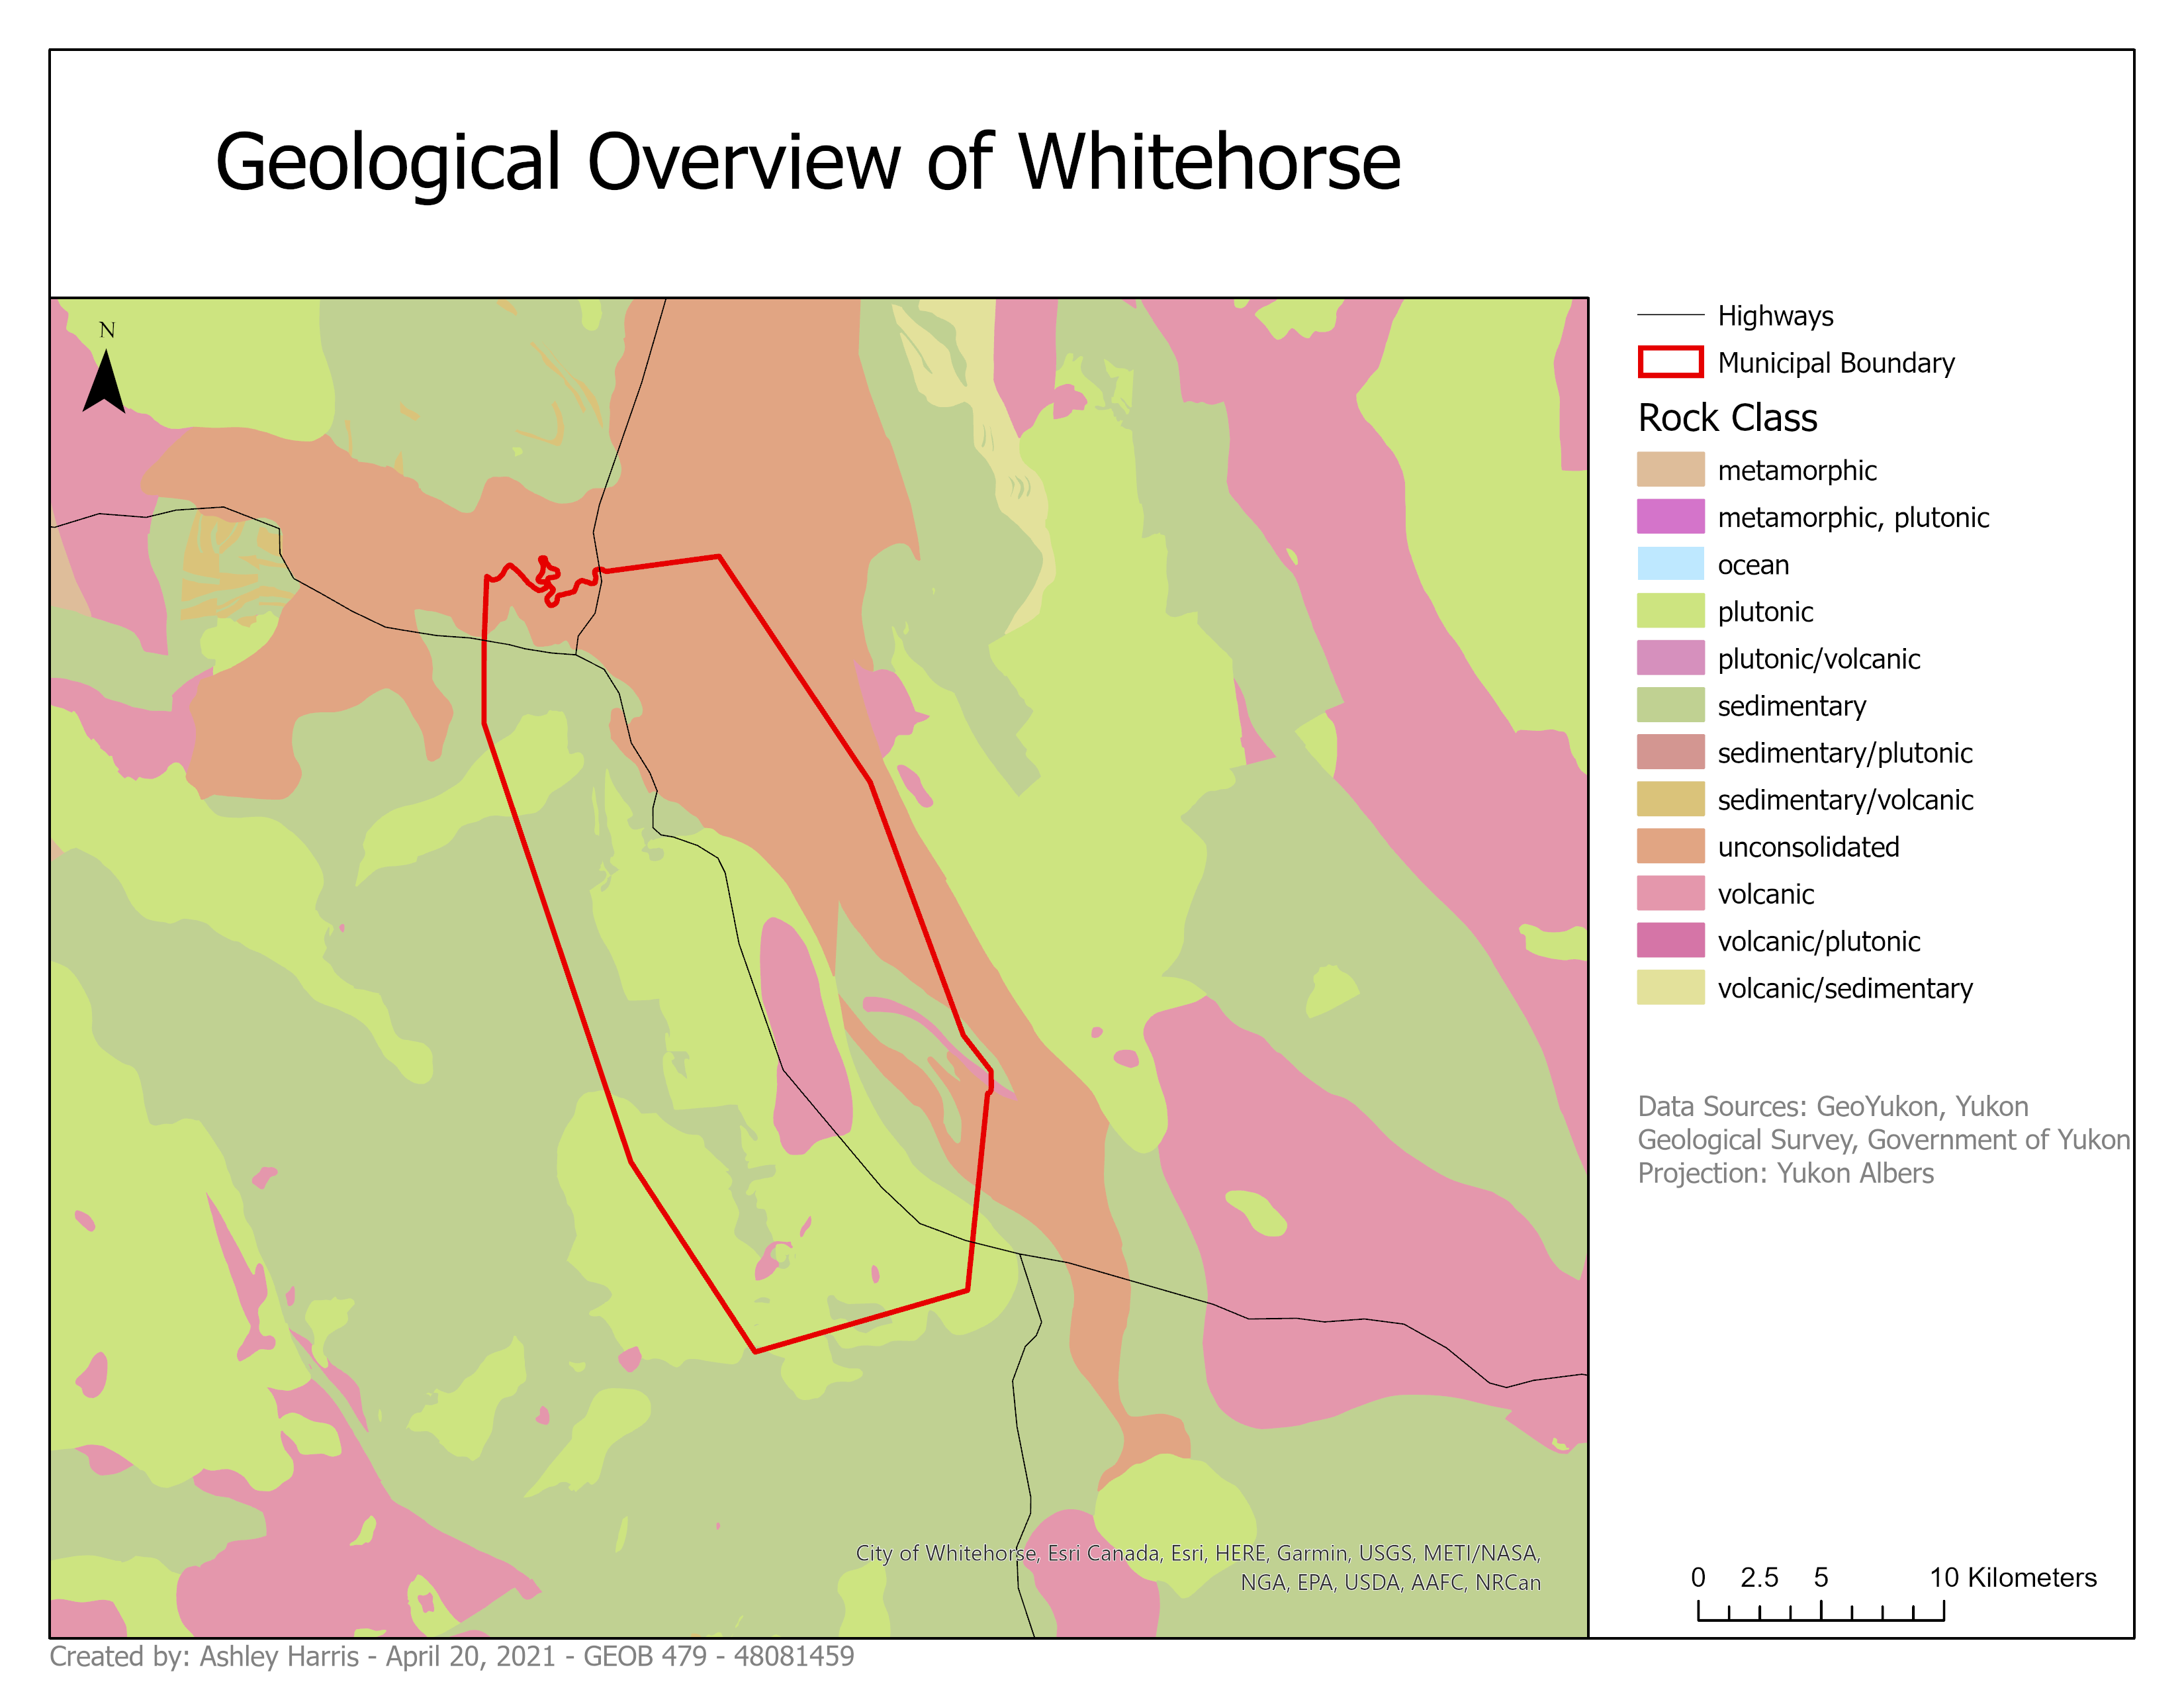This screenshot has width=2184, height=1688.
Task: Click the plutonic green legend swatch
Action: click(1669, 611)
